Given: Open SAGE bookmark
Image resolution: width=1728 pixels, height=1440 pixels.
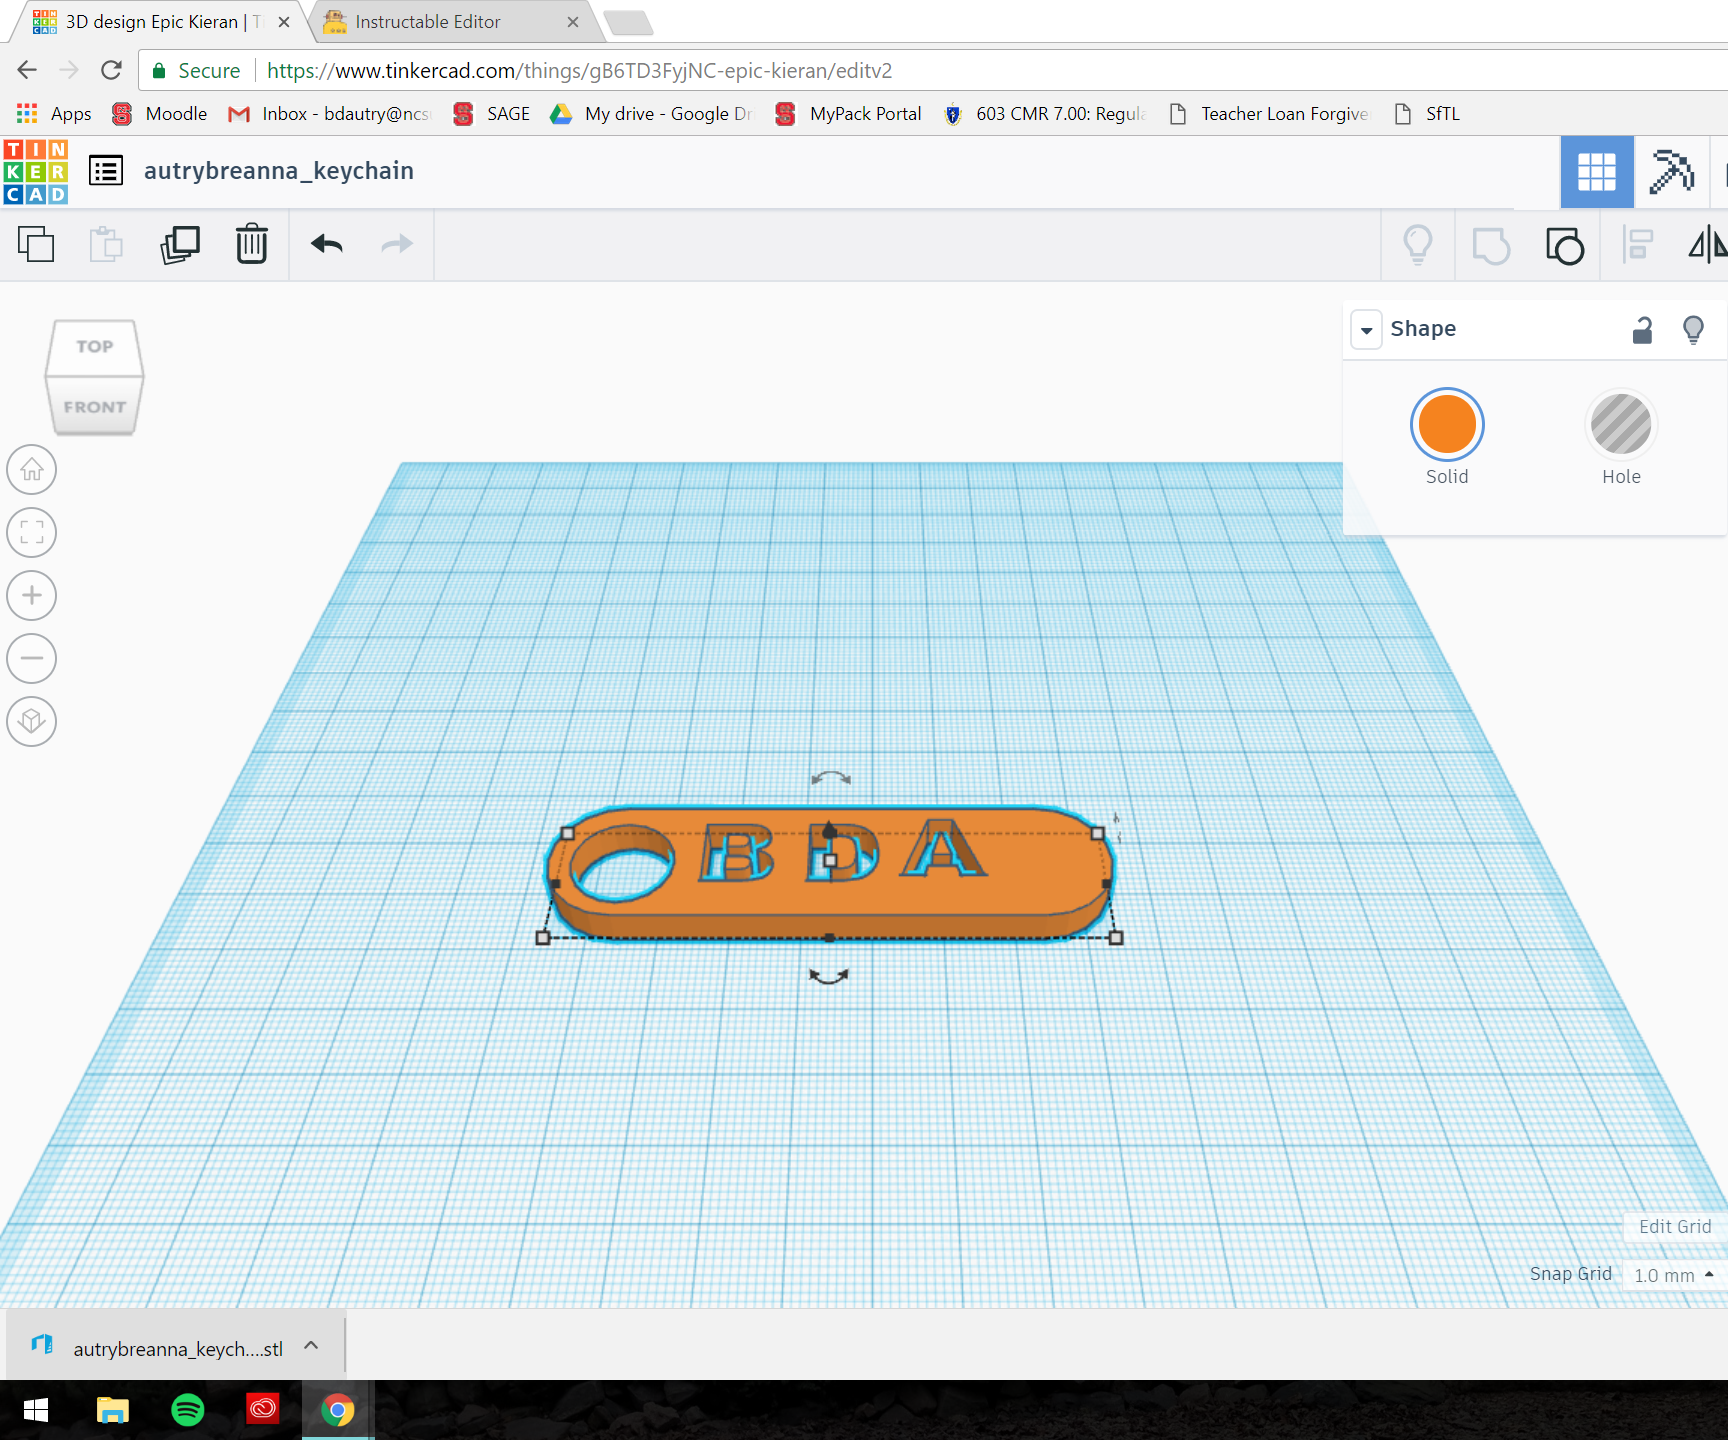Looking at the screenshot, I should point(491,114).
